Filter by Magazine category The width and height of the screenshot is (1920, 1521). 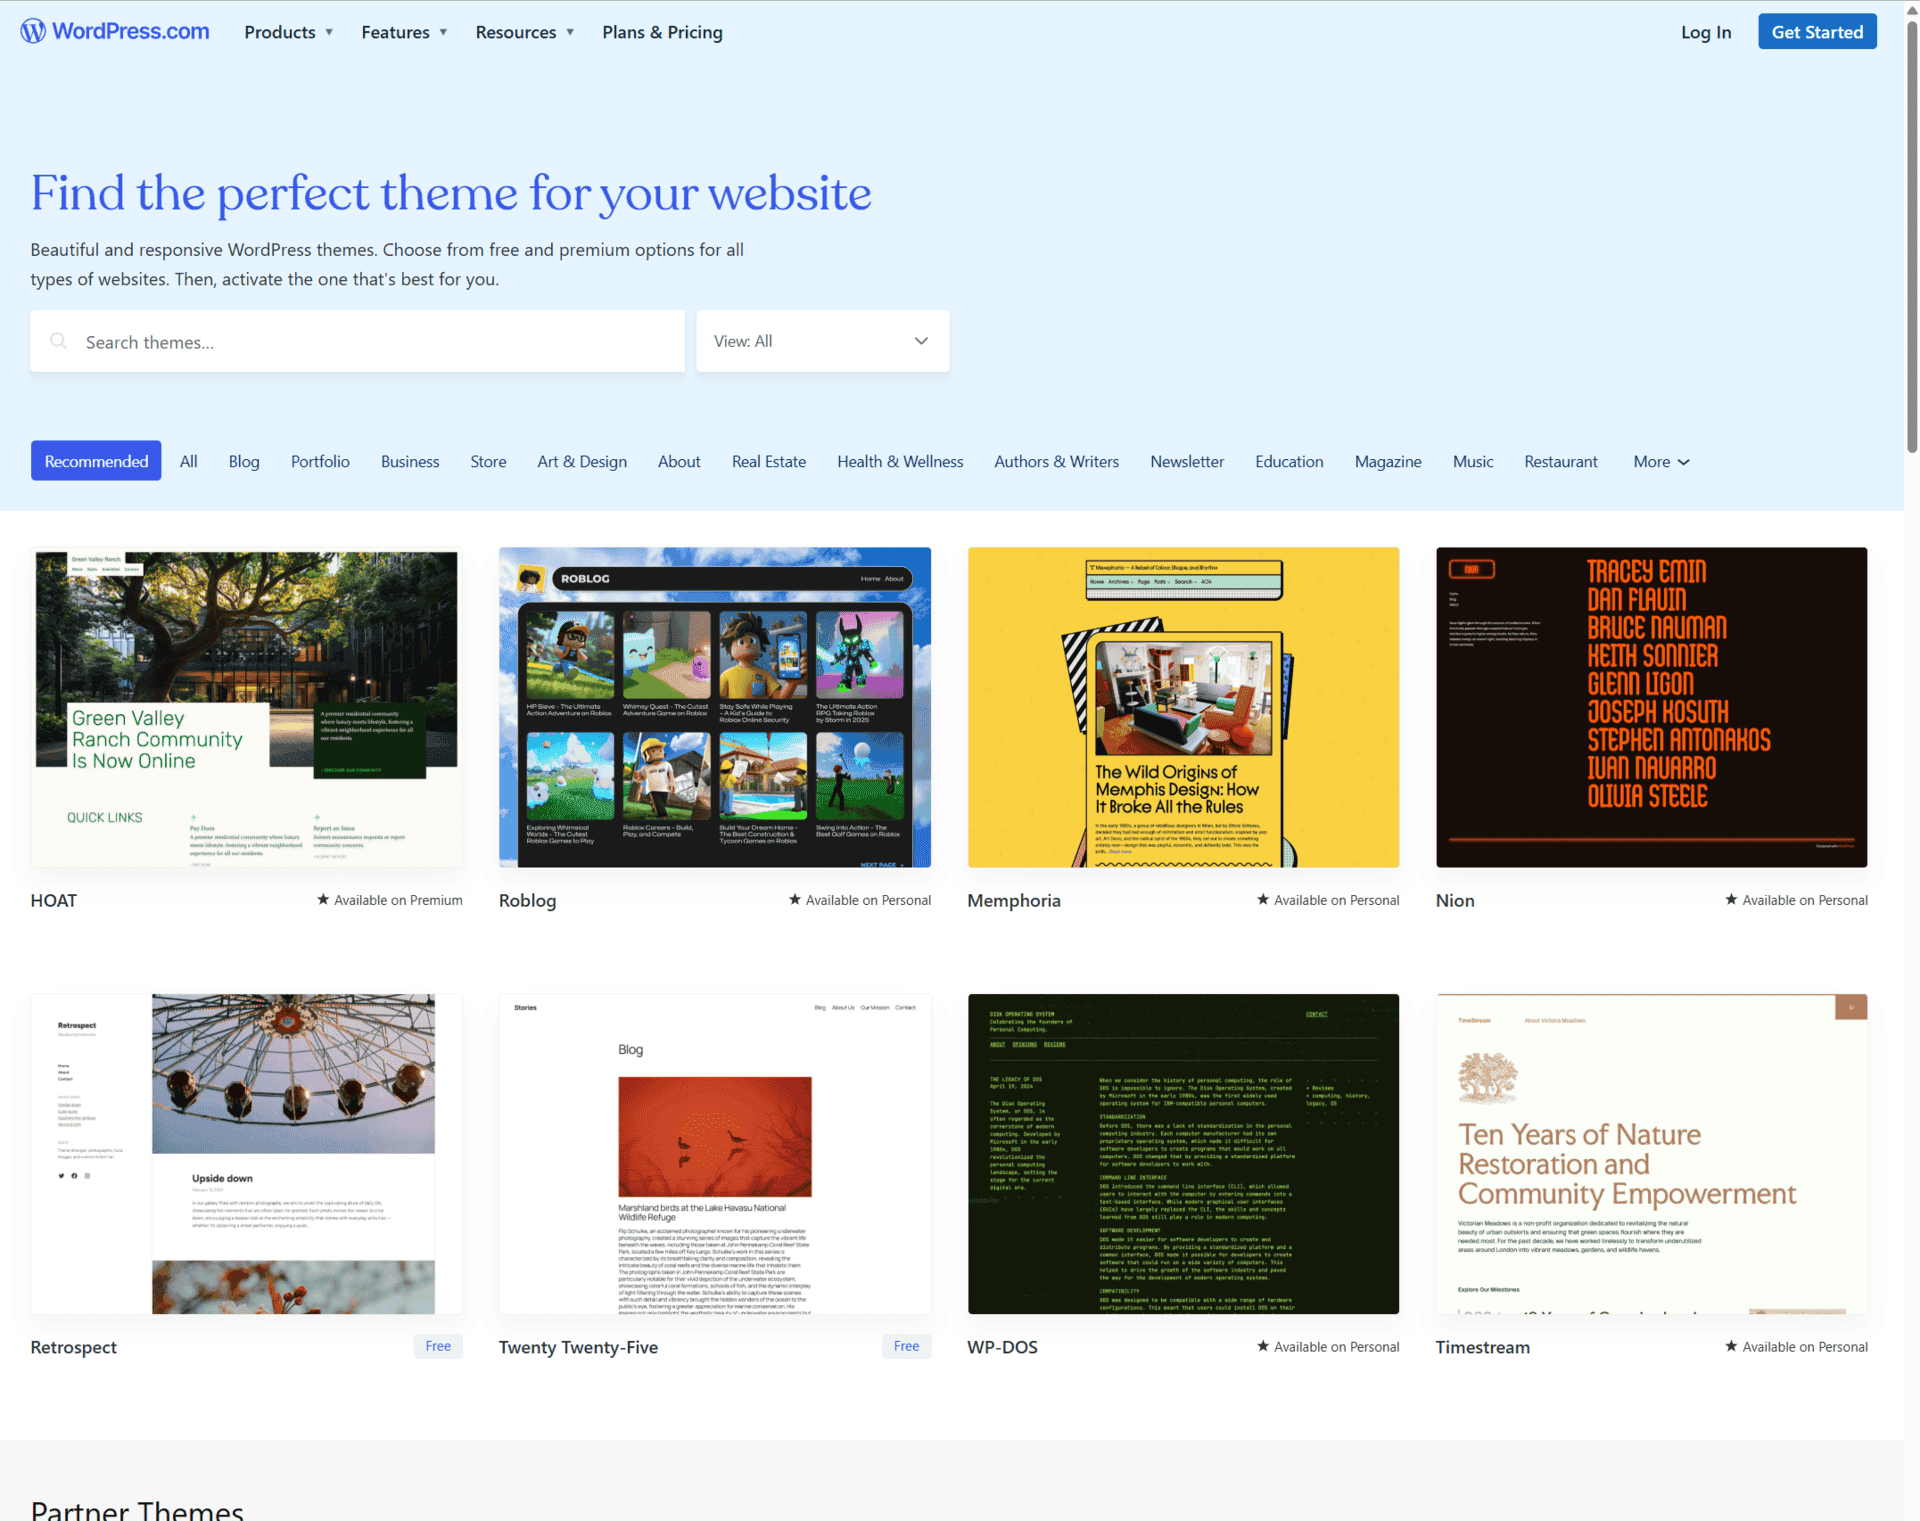(1388, 461)
